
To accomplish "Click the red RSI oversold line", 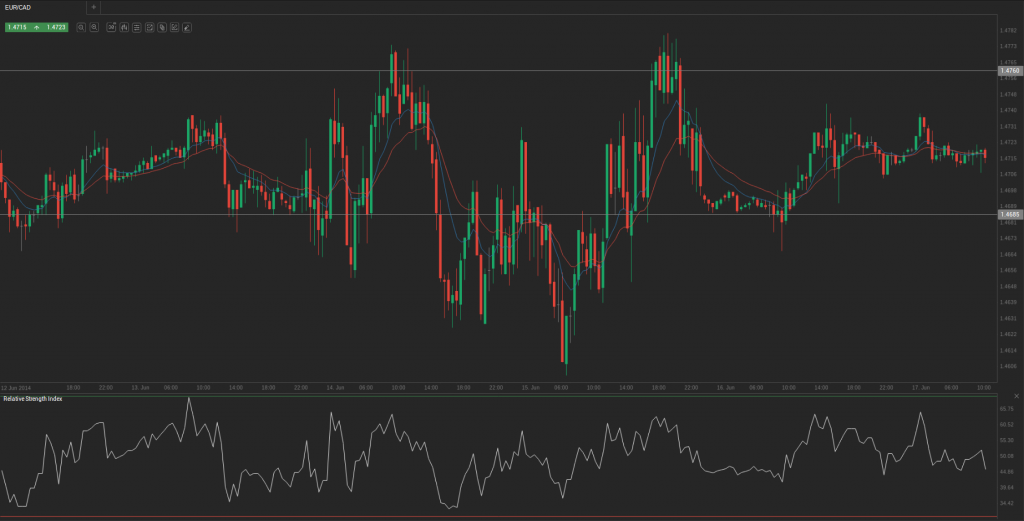I will 500,516.
